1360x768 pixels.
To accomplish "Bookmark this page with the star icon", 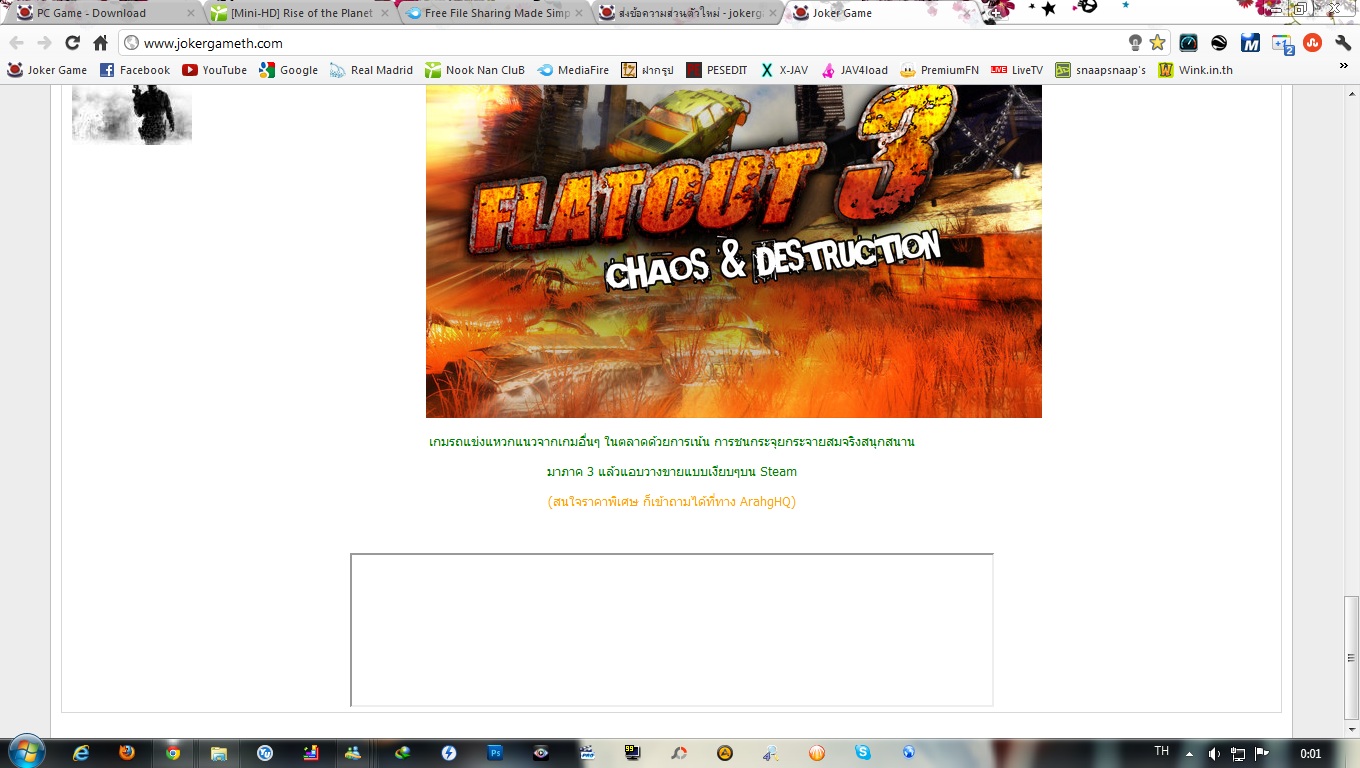I will coord(1157,43).
